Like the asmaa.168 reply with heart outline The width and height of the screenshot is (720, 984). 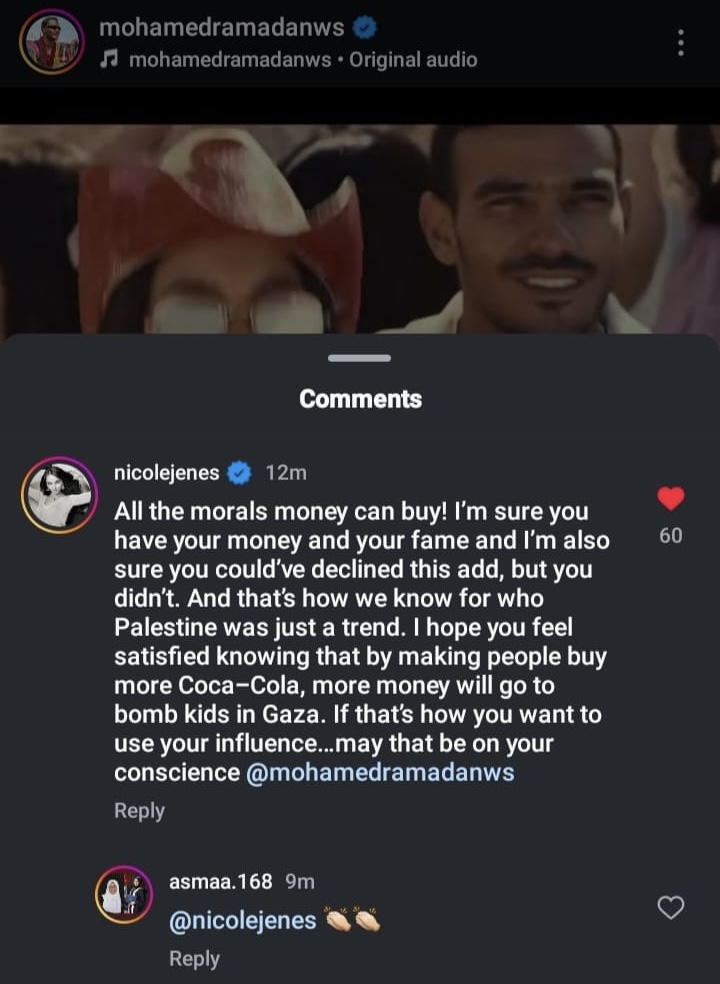[670, 907]
